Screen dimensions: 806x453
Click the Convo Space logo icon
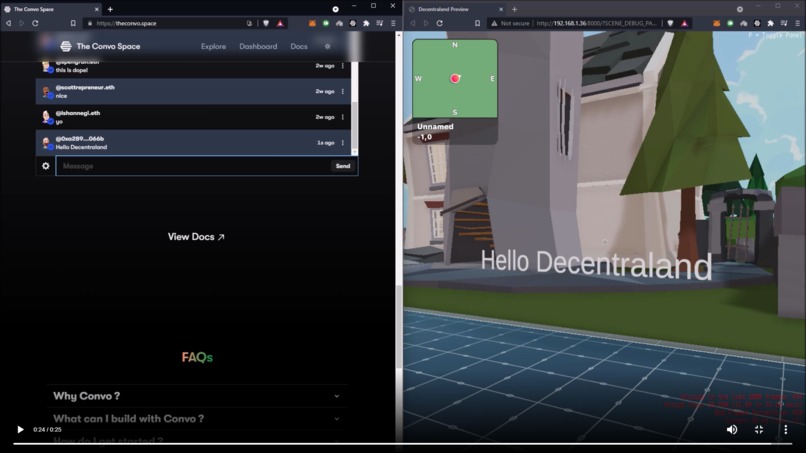point(66,46)
